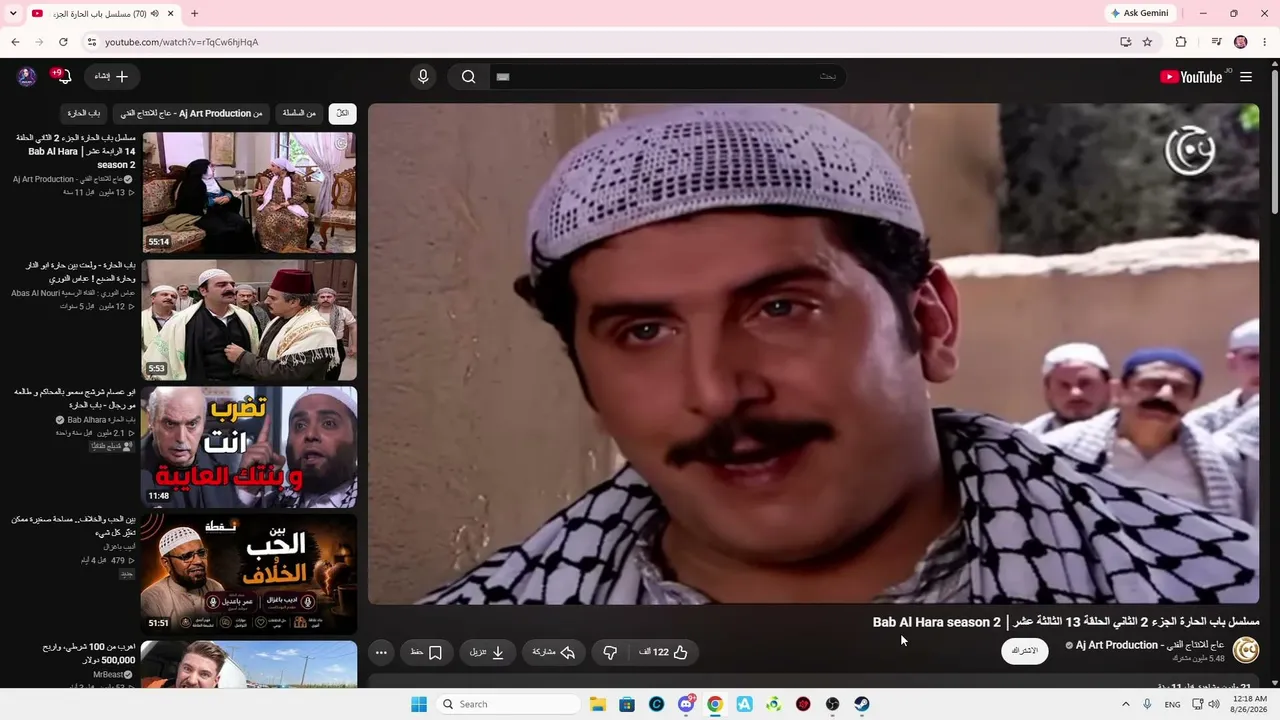The image size is (1280, 720).
Task: Go back to the previous page in Chrome
Action: [x=15, y=42]
